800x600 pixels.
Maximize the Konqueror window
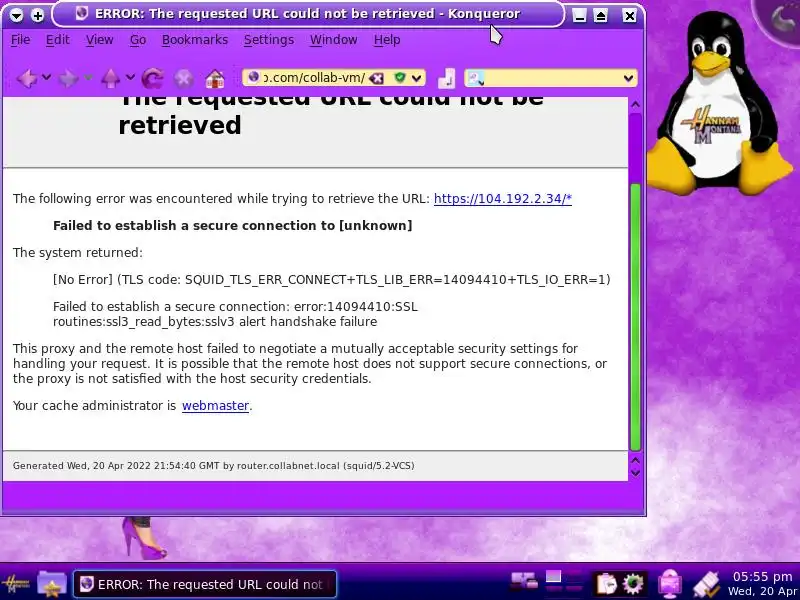601,16
